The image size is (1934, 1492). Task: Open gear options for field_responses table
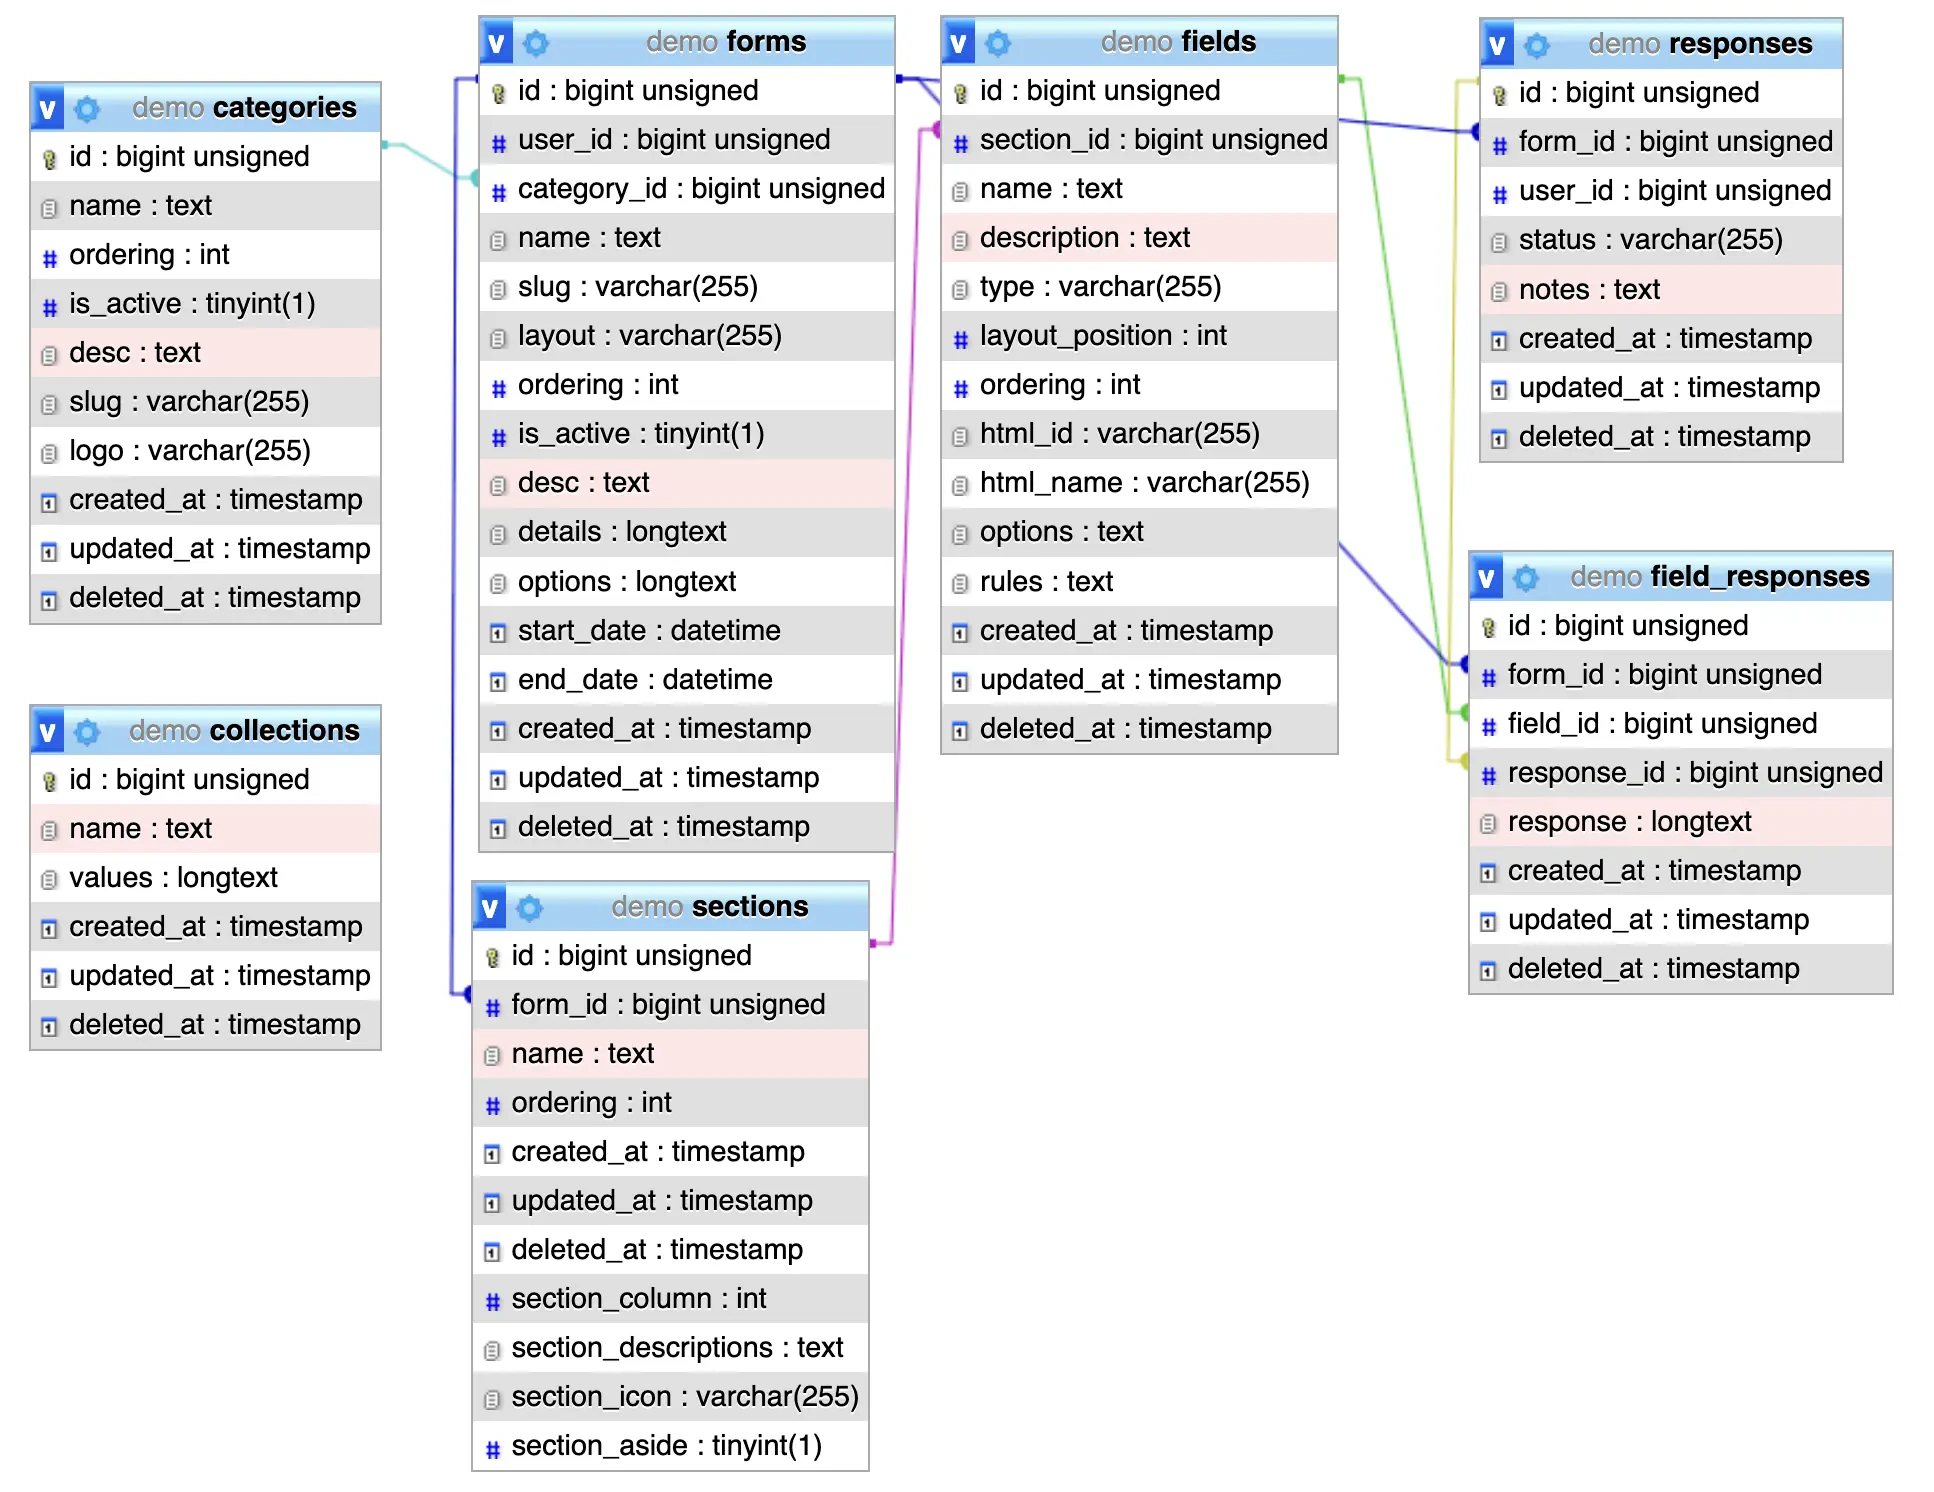click(x=1527, y=577)
